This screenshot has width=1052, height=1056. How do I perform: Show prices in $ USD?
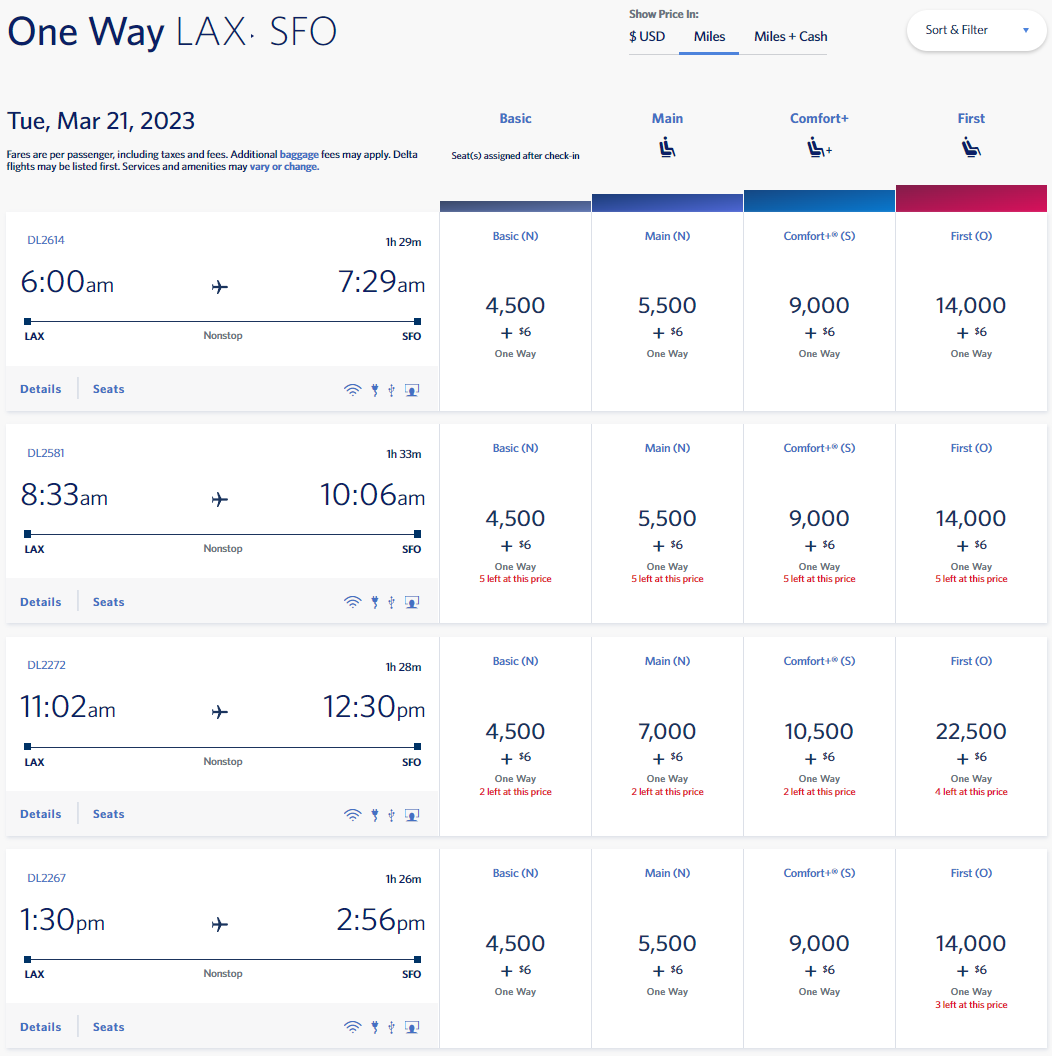tap(647, 36)
